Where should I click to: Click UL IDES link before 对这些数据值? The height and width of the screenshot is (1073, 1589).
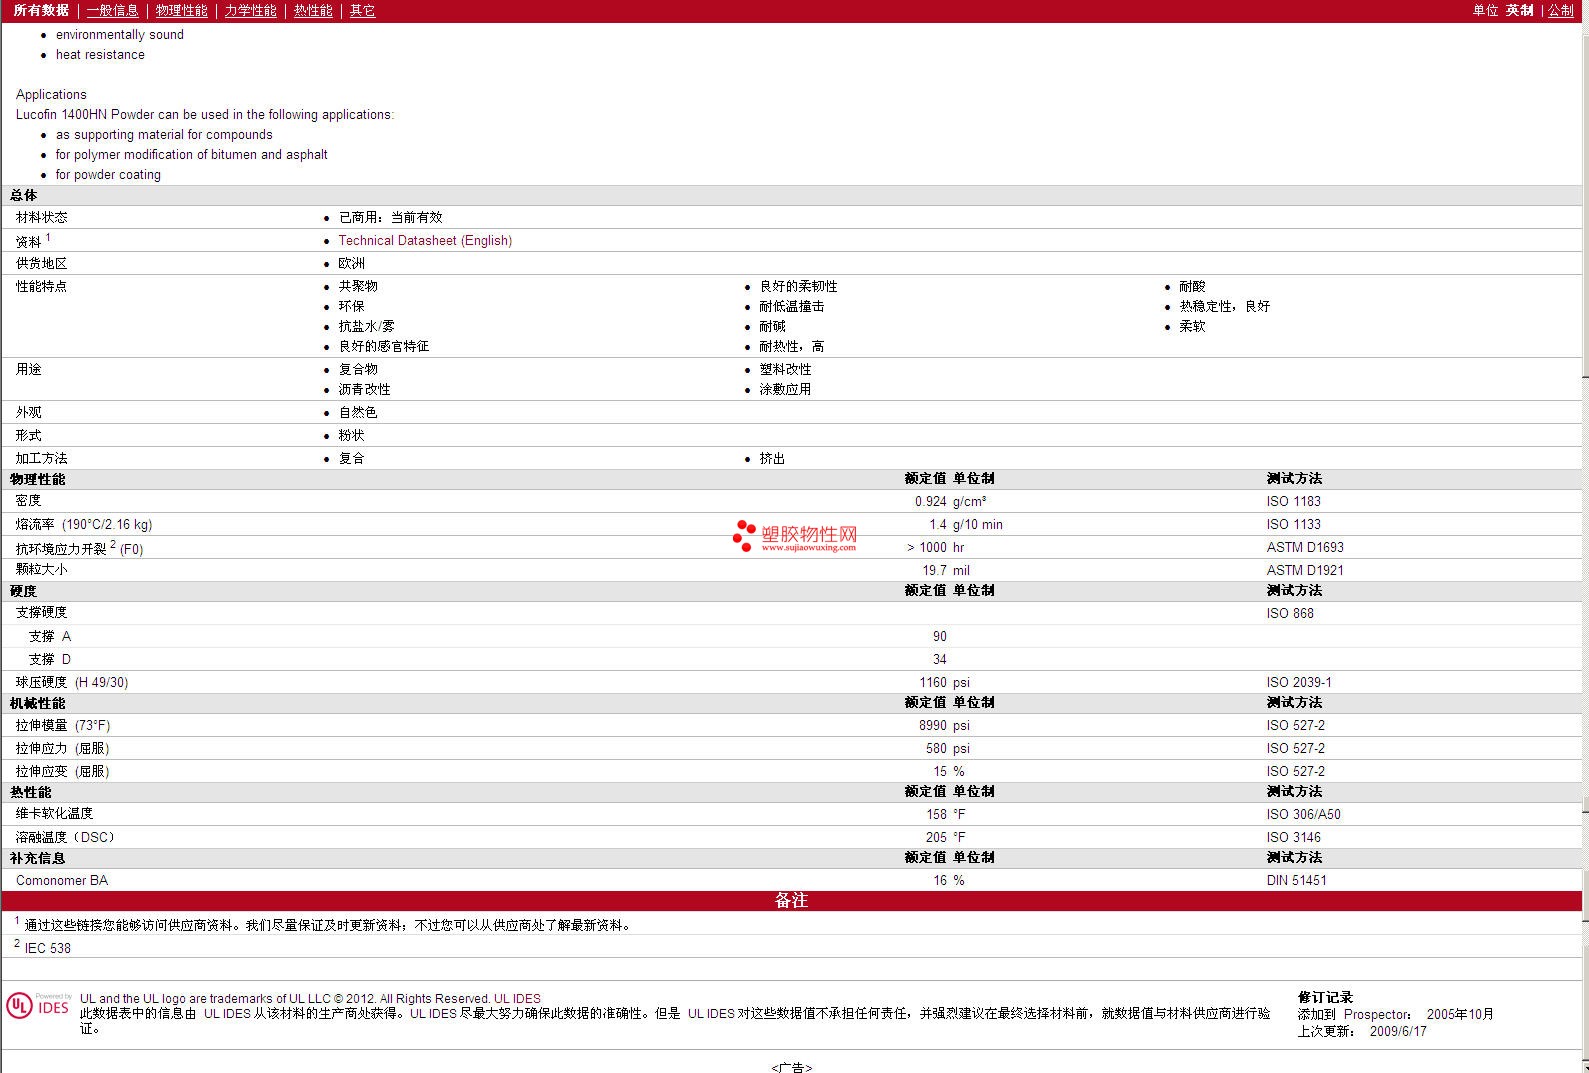[x=710, y=1013]
